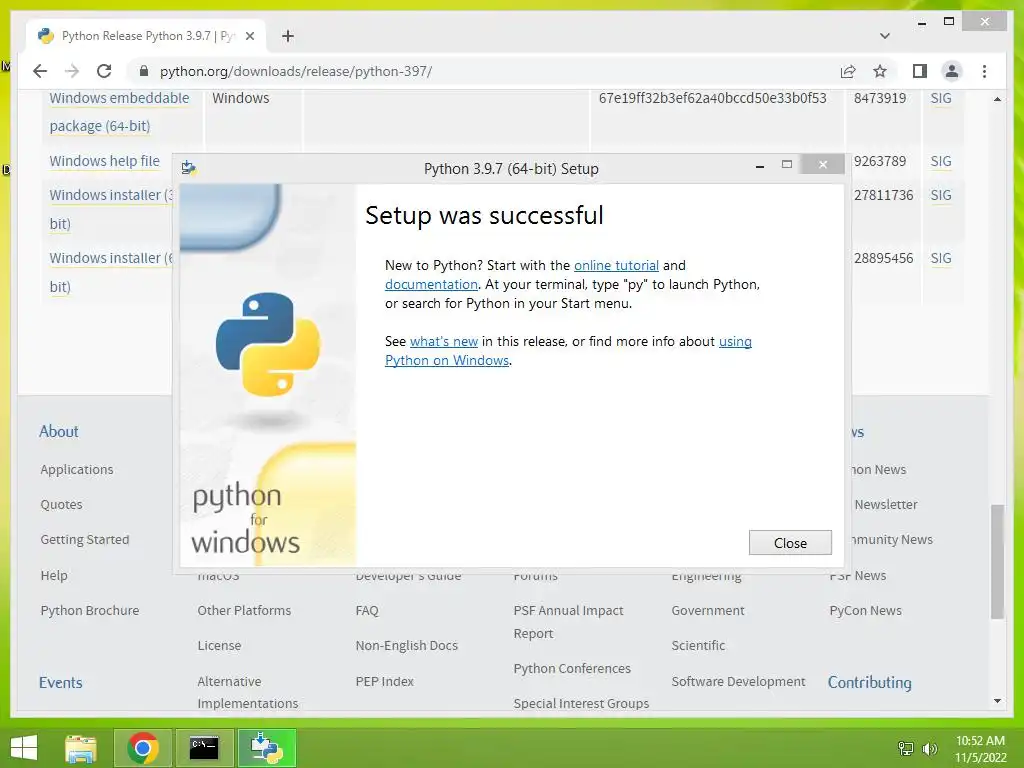
Task: Expand the tab search dropdown arrow
Action: coord(885,36)
